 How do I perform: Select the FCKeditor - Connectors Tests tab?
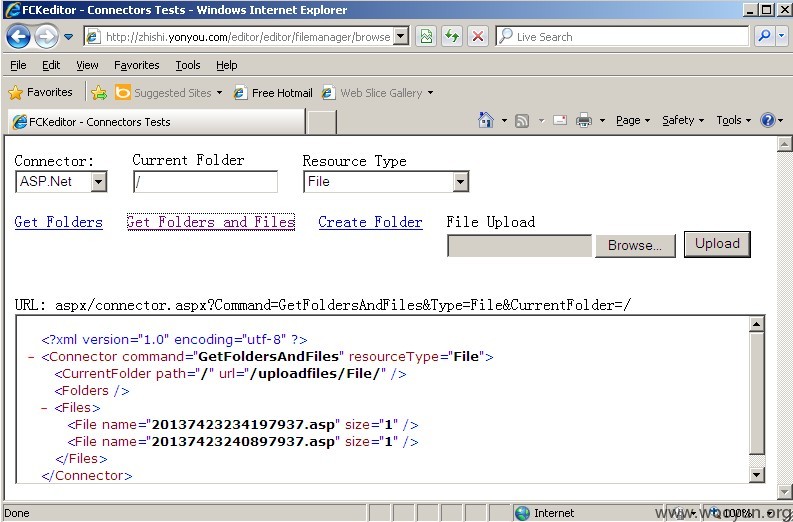point(157,121)
